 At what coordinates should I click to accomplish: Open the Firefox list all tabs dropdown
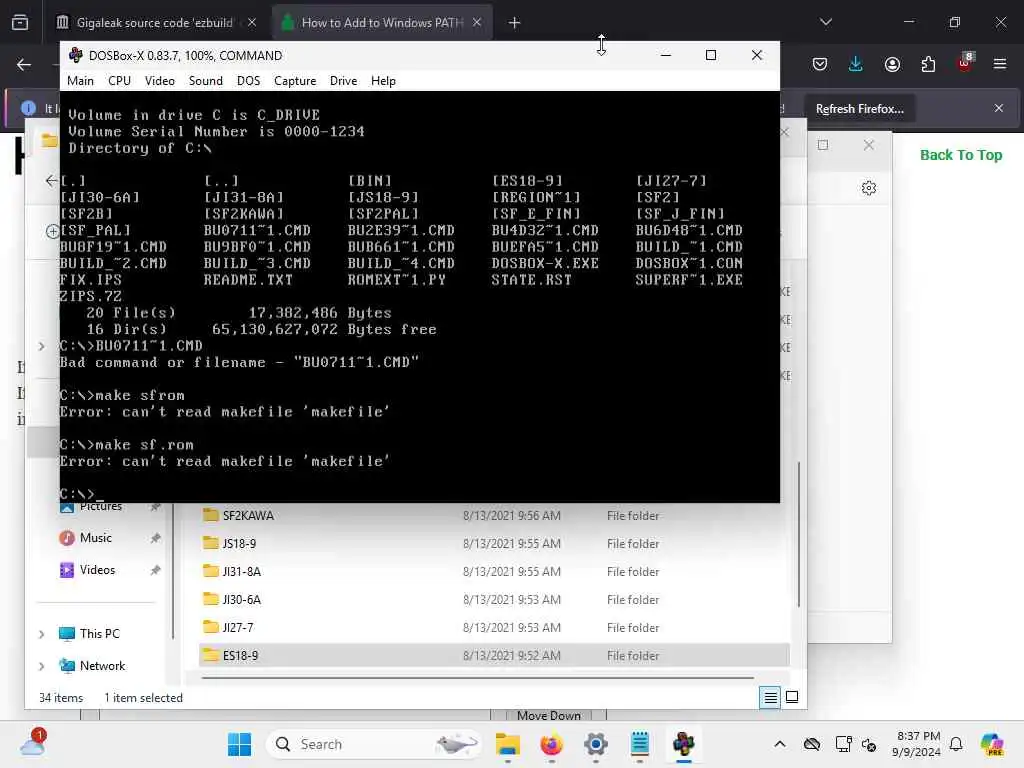tap(825, 22)
